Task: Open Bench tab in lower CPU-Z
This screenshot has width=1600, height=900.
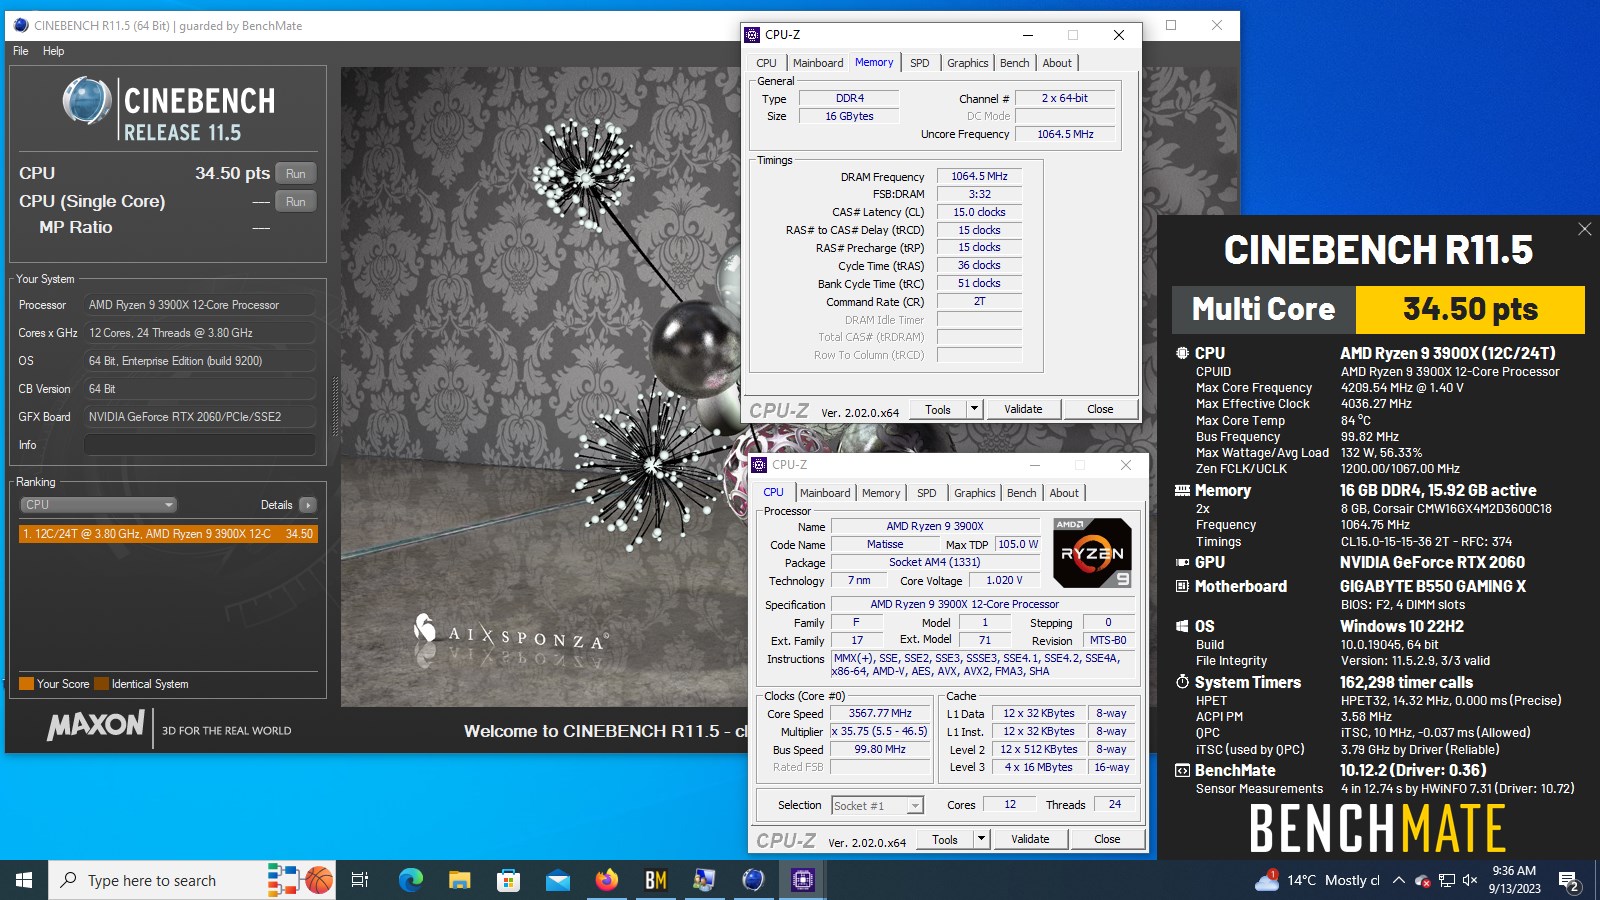Action: click(x=1021, y=493)
